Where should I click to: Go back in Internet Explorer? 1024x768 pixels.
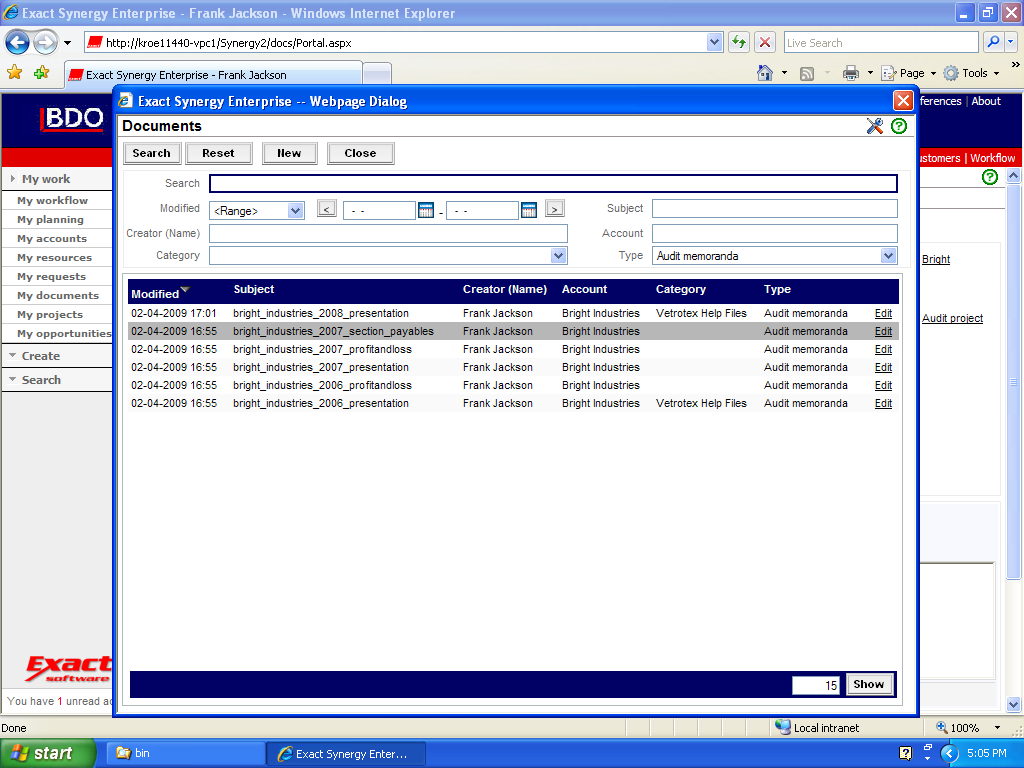pyautogui.click(x=18, y=43)
